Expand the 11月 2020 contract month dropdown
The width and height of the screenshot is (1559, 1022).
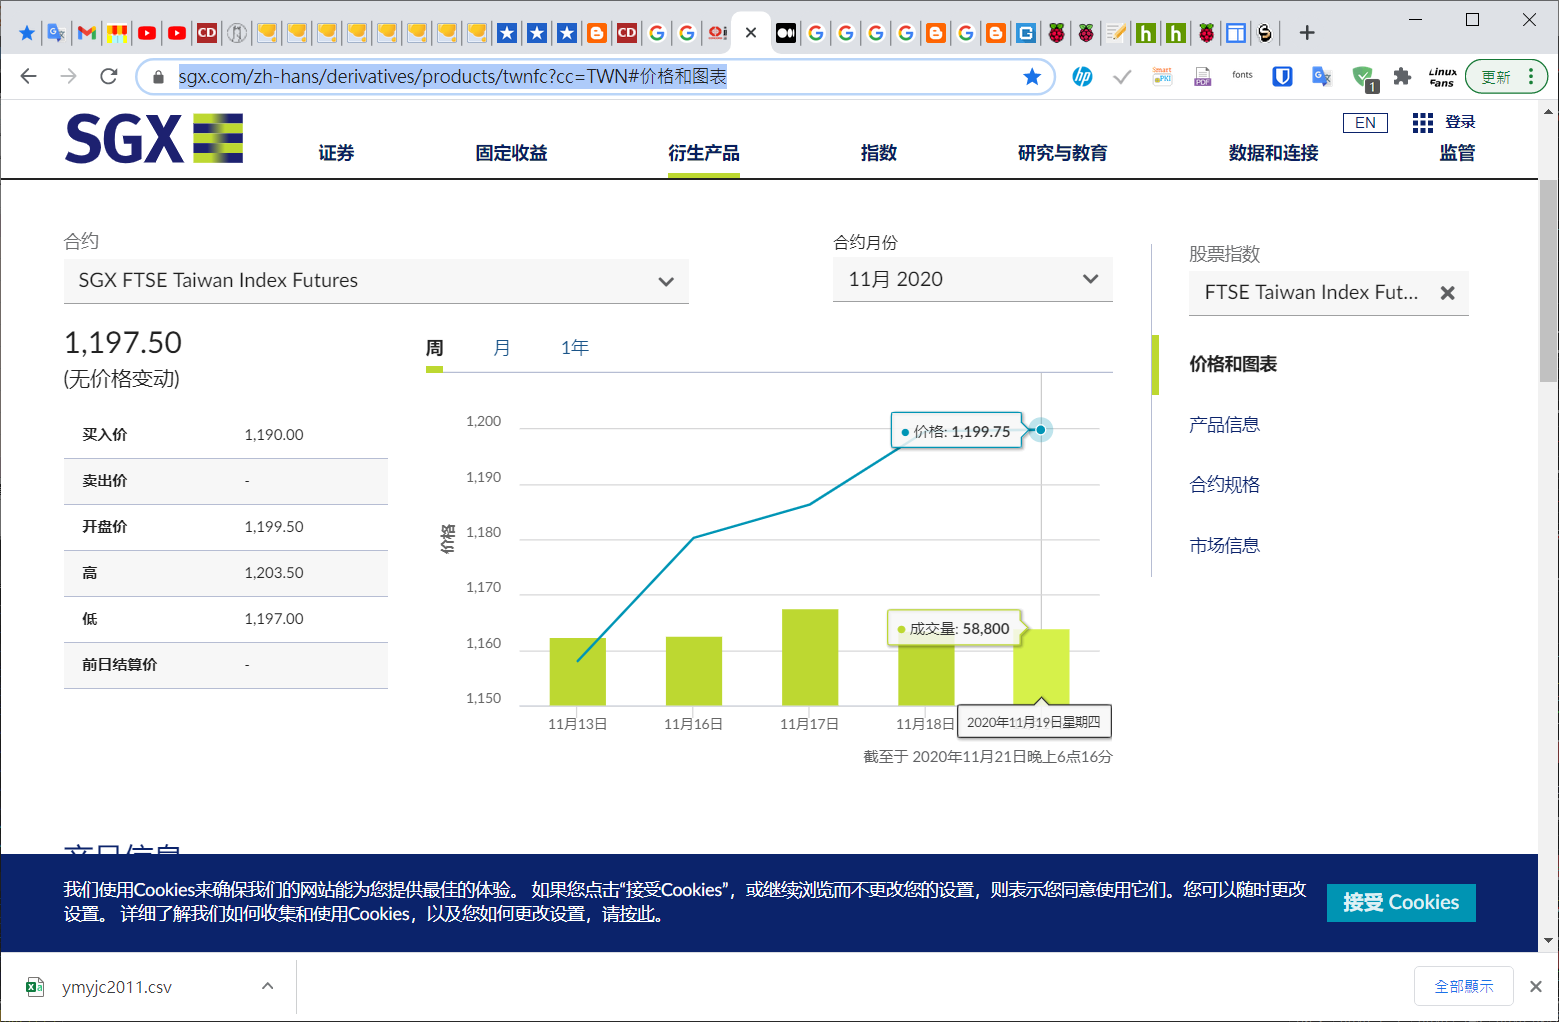click(972, 280)
